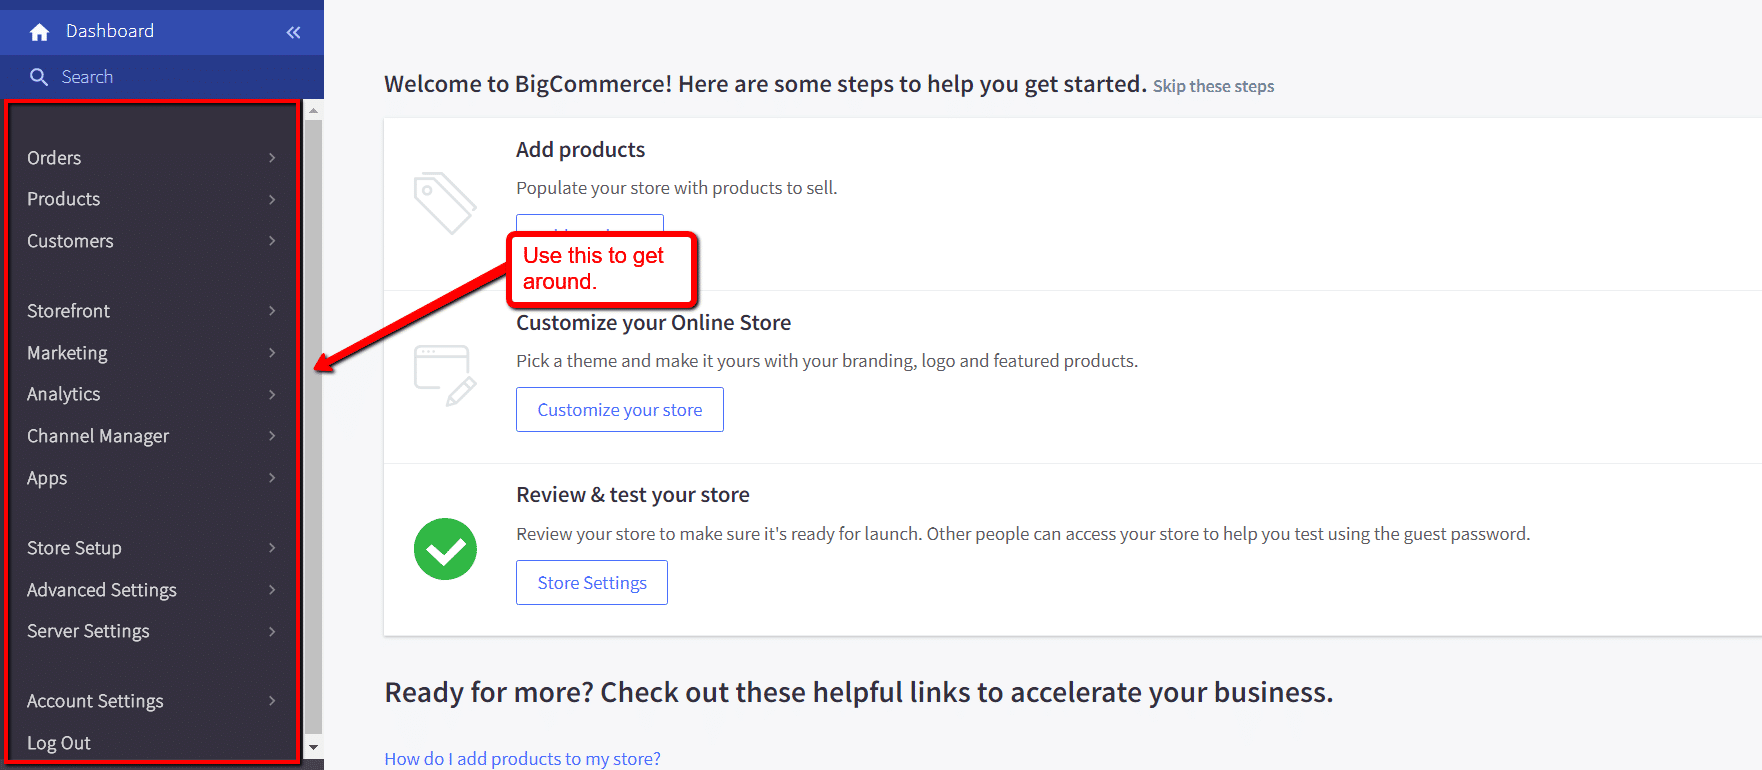Click the green checkmark circle icon
The image size is (1762, 770).
click(x=445, y=549)
